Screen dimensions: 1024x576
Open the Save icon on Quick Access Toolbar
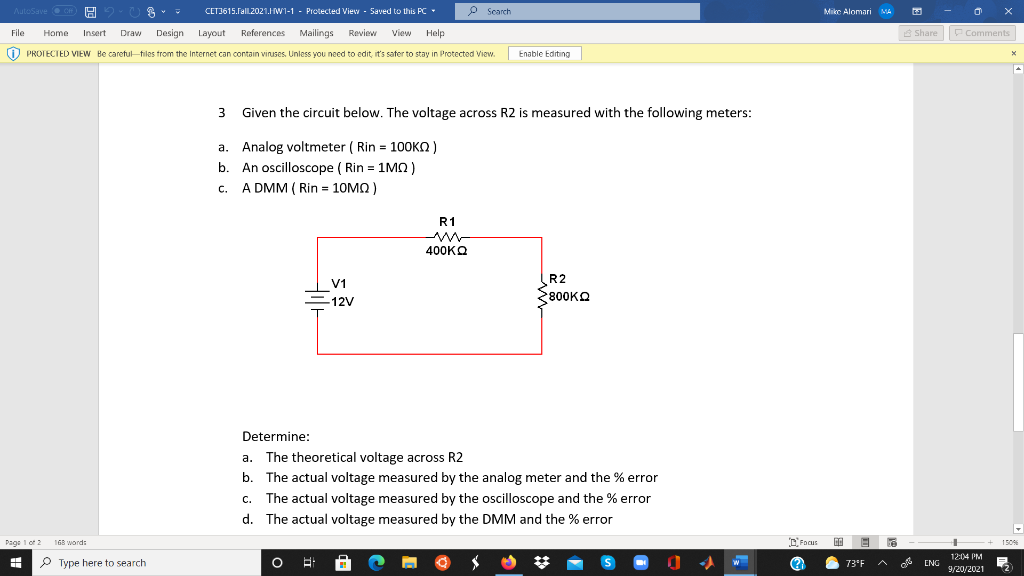click(89, 11)
